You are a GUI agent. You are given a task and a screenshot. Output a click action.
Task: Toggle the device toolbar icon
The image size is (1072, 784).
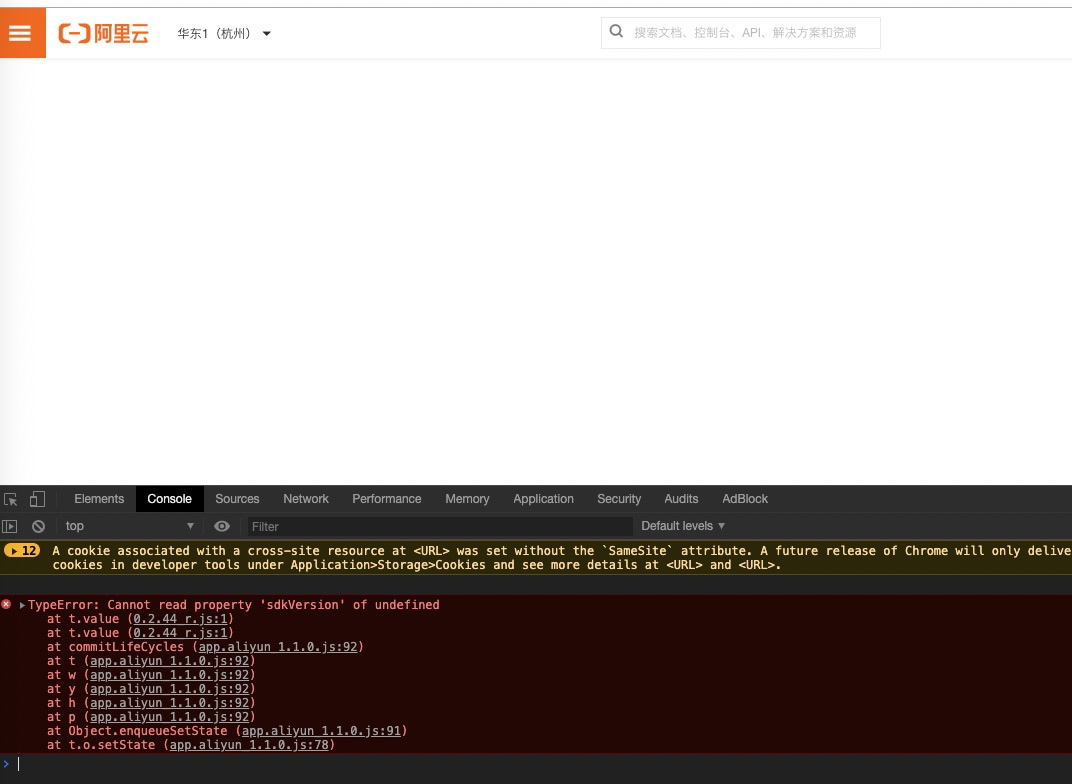pyautogui.click(x=37, y=498)
